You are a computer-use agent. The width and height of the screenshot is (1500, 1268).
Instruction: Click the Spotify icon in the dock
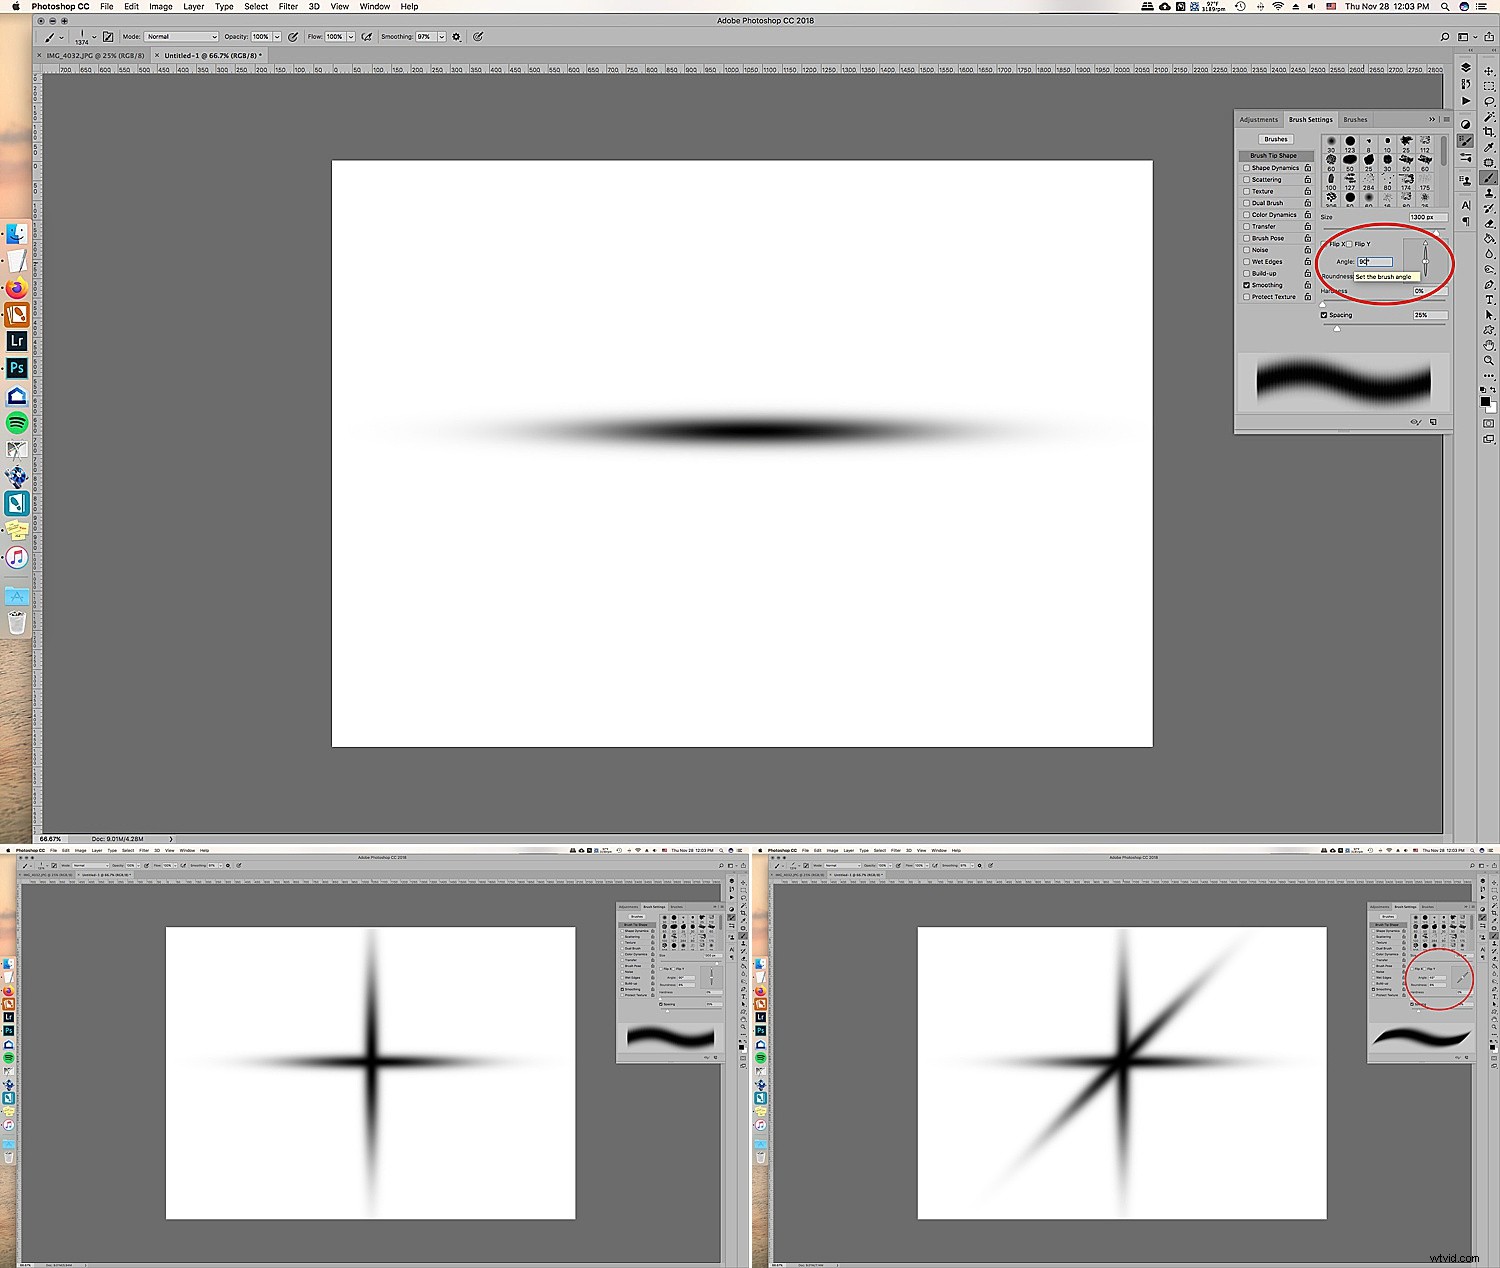tap(17, 423)
